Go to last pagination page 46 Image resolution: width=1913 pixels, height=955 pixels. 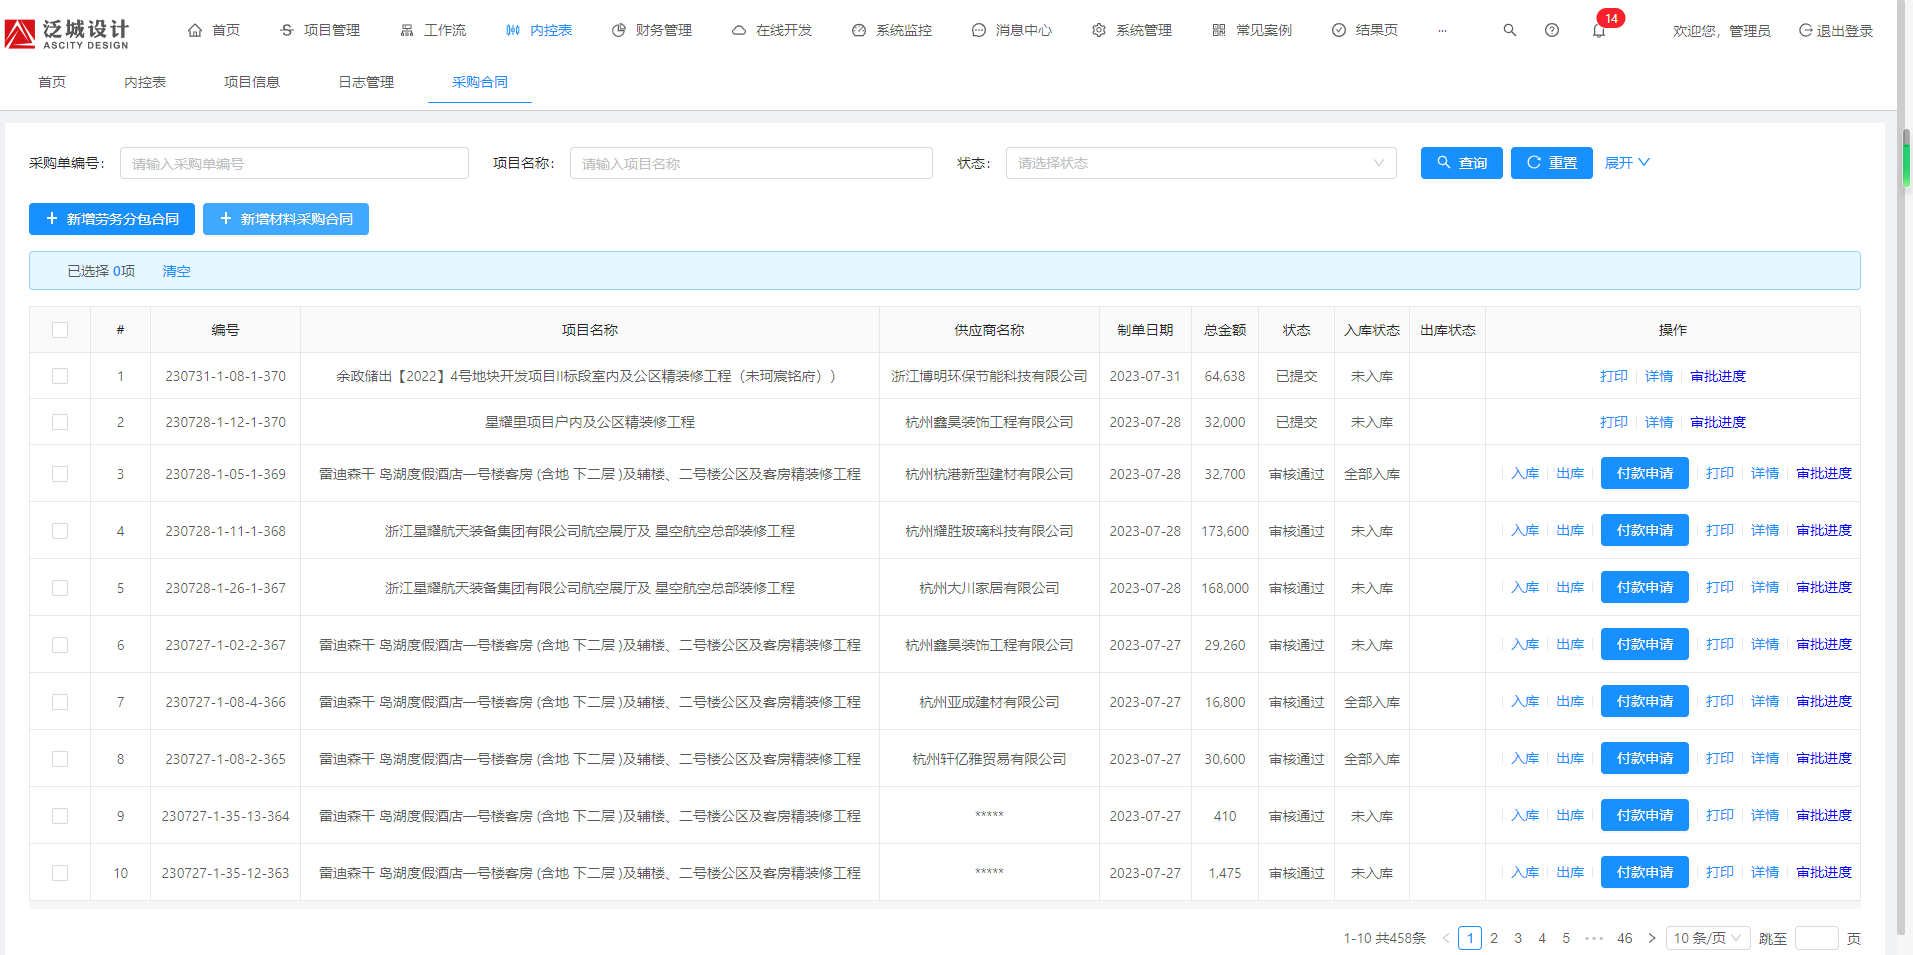[x=1625, y=938]
